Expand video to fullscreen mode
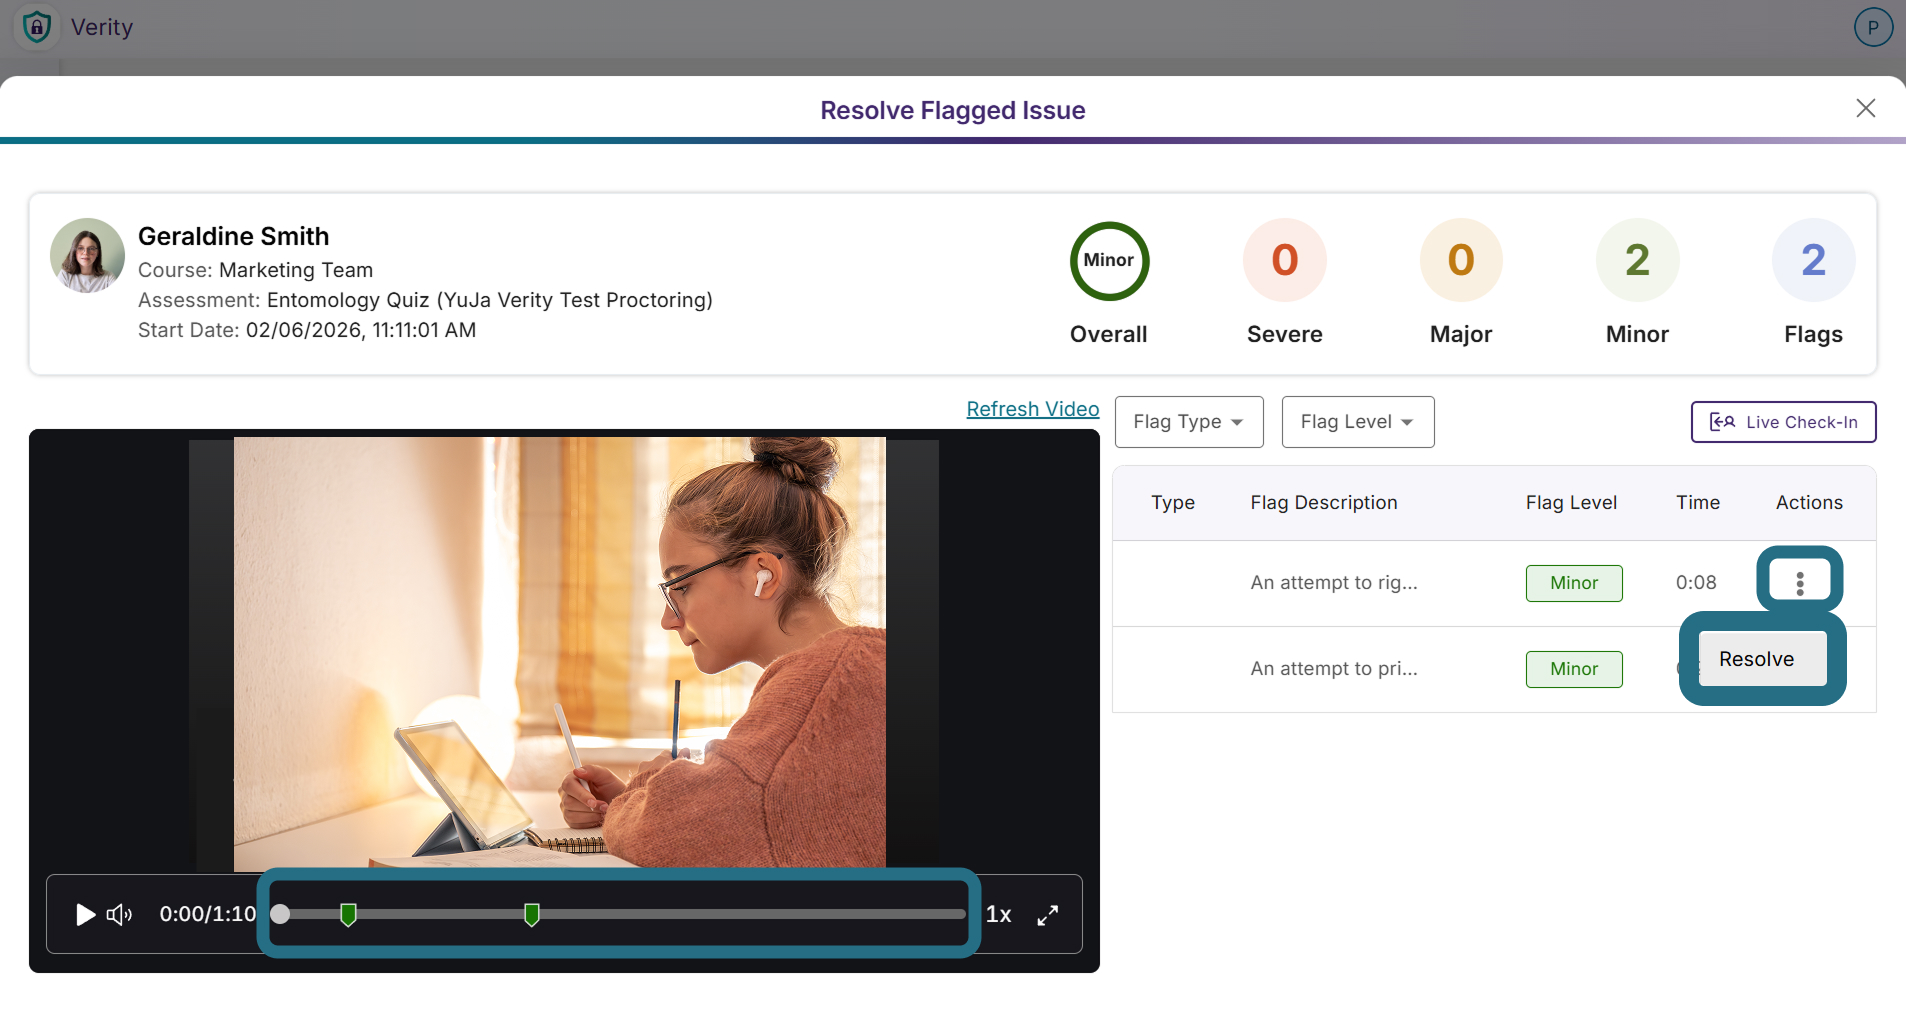 coord(1047,915)
